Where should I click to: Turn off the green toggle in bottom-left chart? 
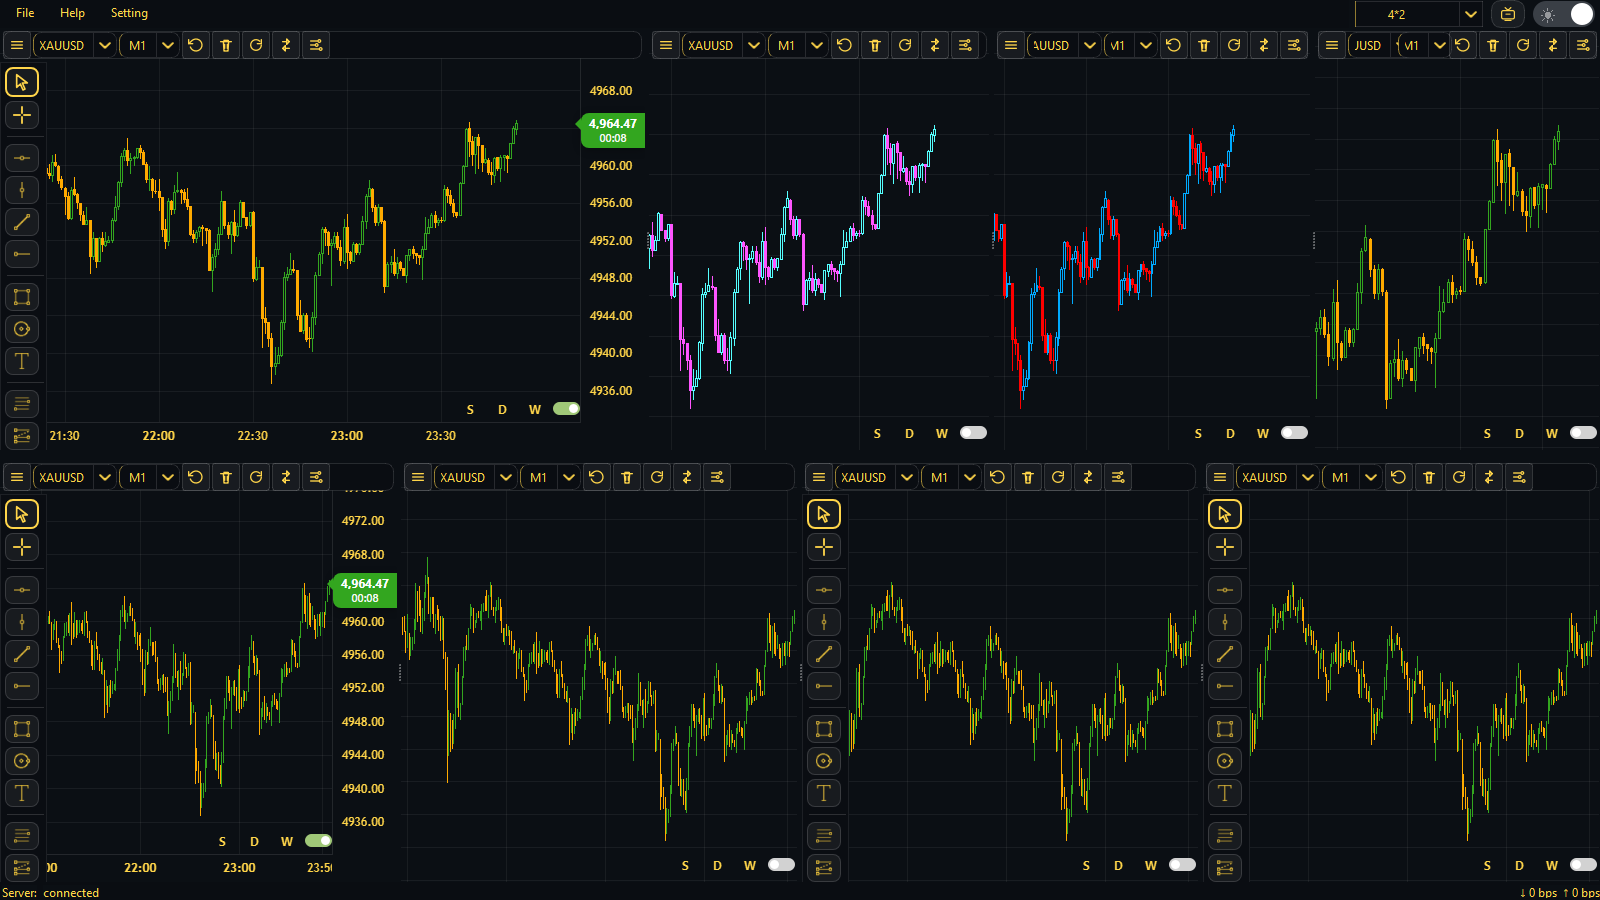pyautogui.click(x=319, y=841)
